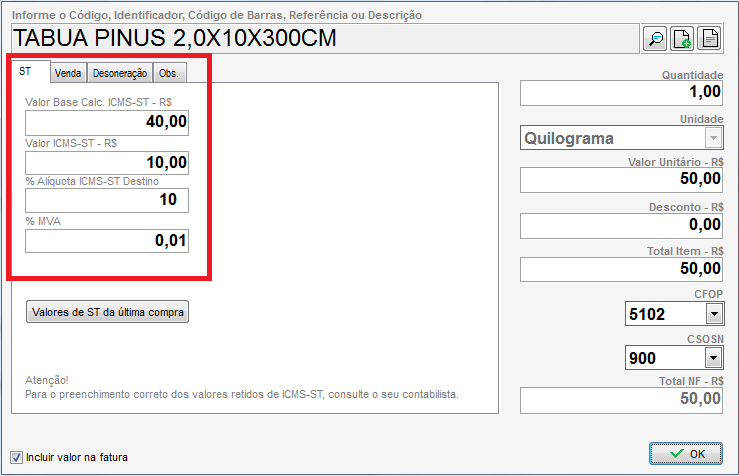Open the Unidade Quilograma dropdown
Image resolution: width=739 pixels, height=476 pixels.
pos(712,138)
